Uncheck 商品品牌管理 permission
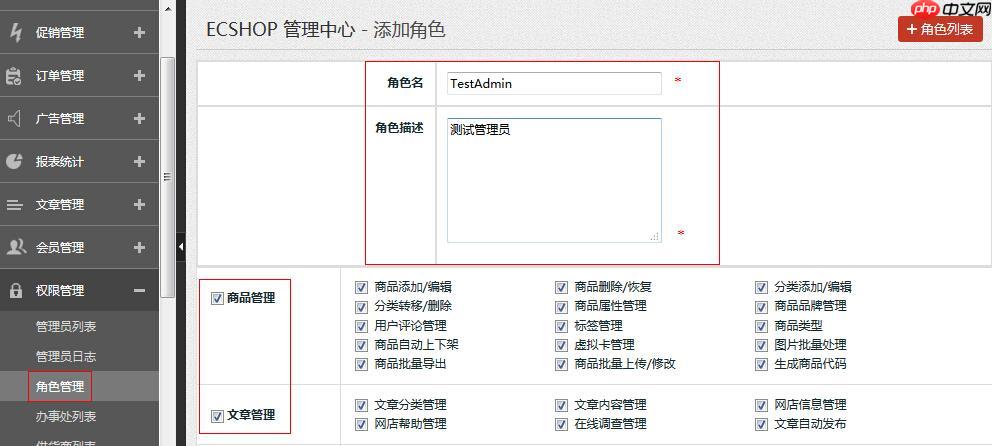Image resolution: width=992 pixels, height=446 pixels. [761, 307]
